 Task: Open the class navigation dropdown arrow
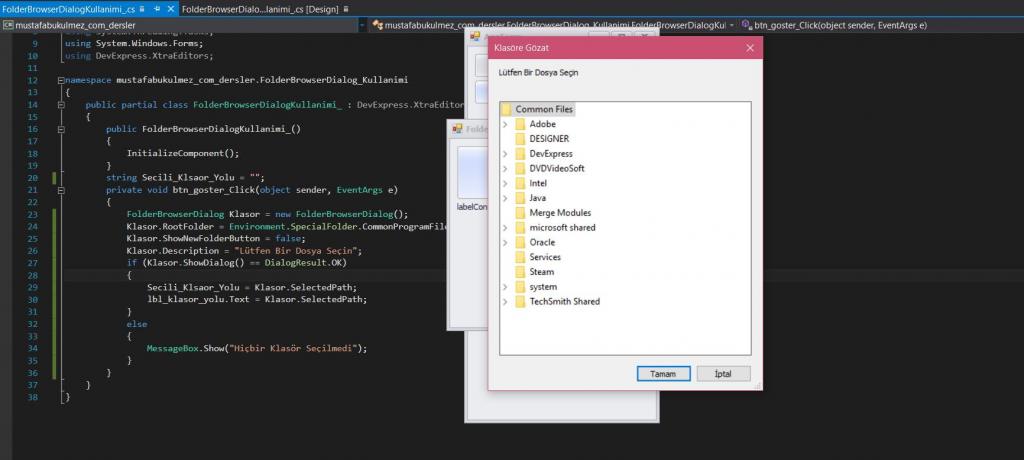732,25
